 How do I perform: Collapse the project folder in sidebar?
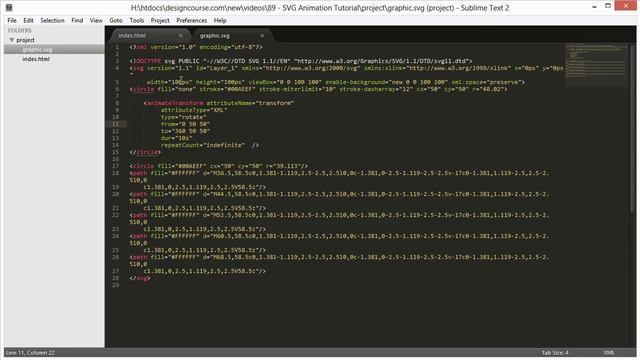click(12, 40)
